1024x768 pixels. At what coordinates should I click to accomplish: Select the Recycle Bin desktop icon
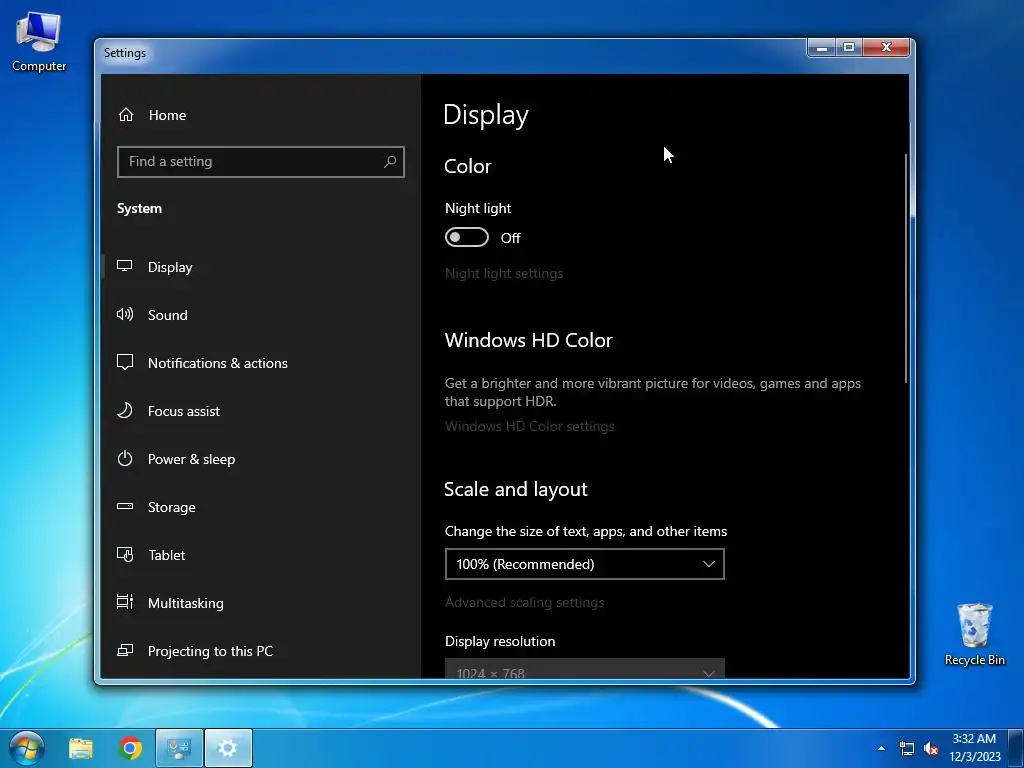(974, 633)
